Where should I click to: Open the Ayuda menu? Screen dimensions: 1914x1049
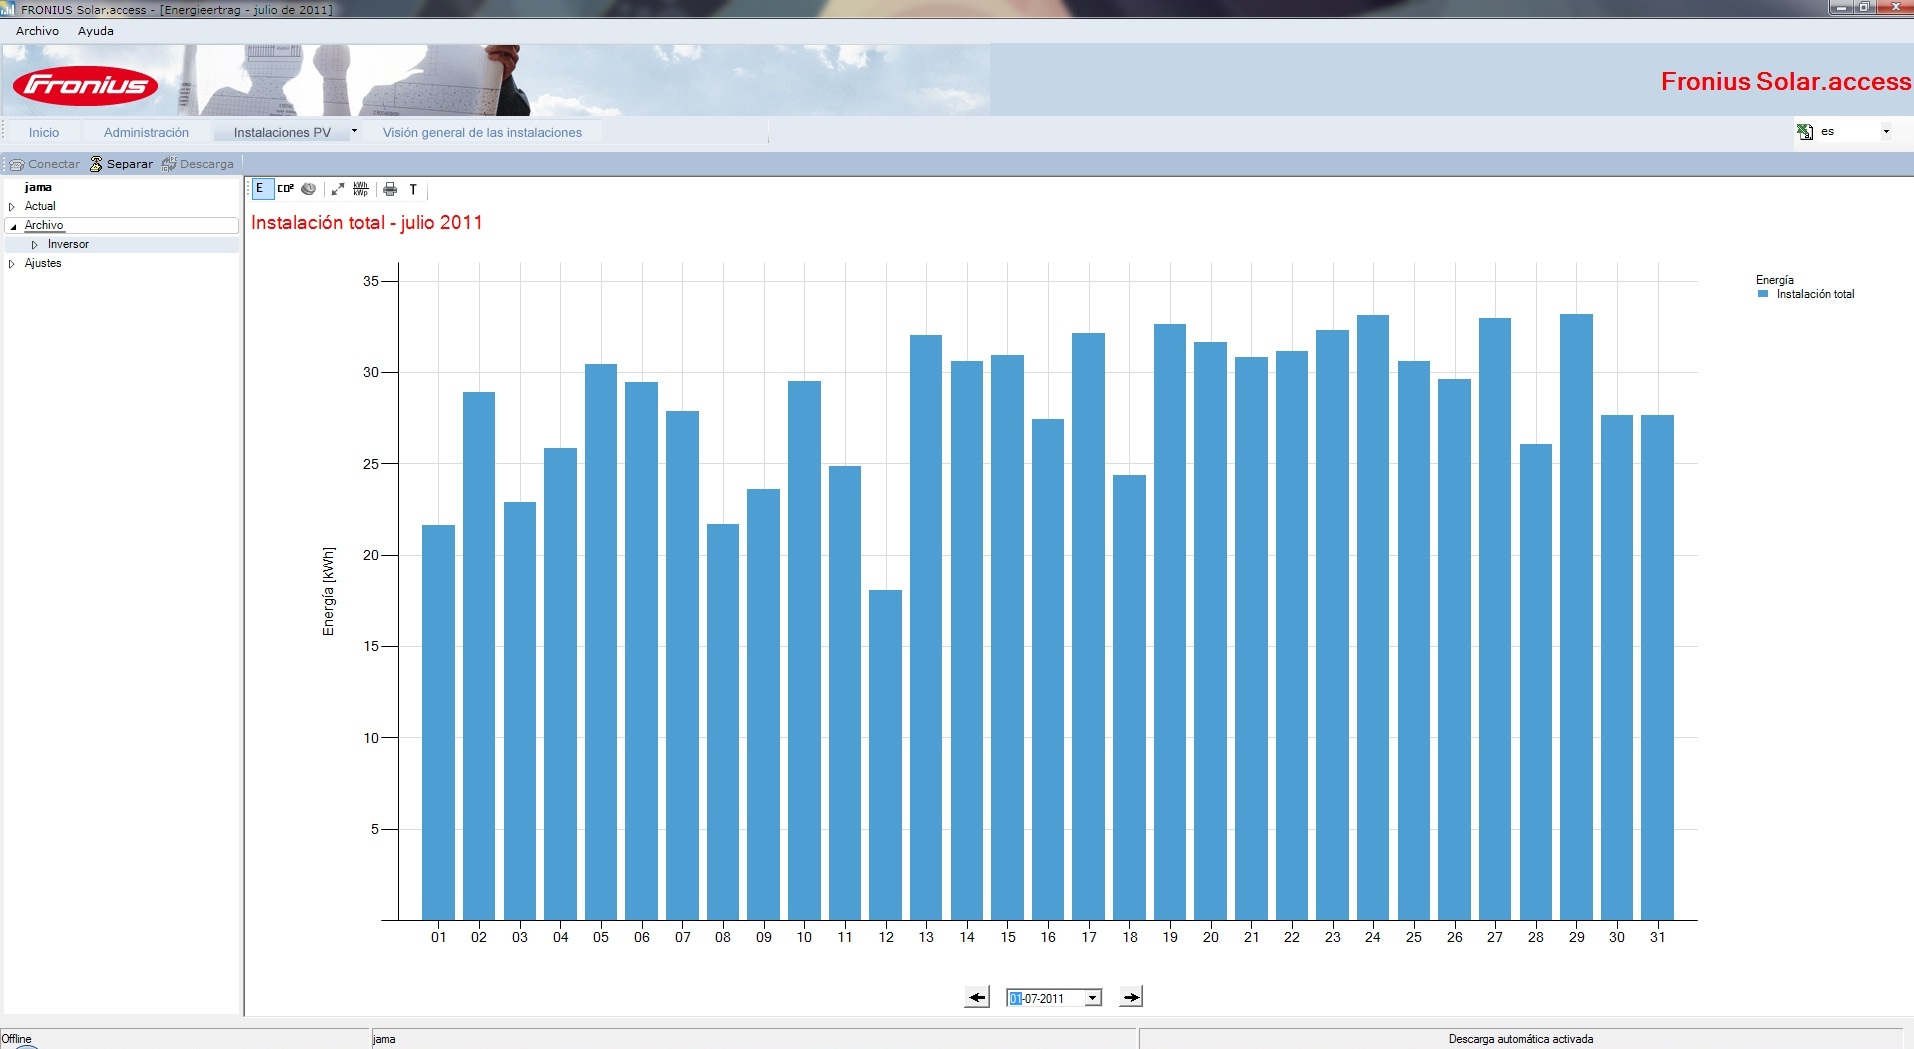pyautogui.click(x=96, y=31)
